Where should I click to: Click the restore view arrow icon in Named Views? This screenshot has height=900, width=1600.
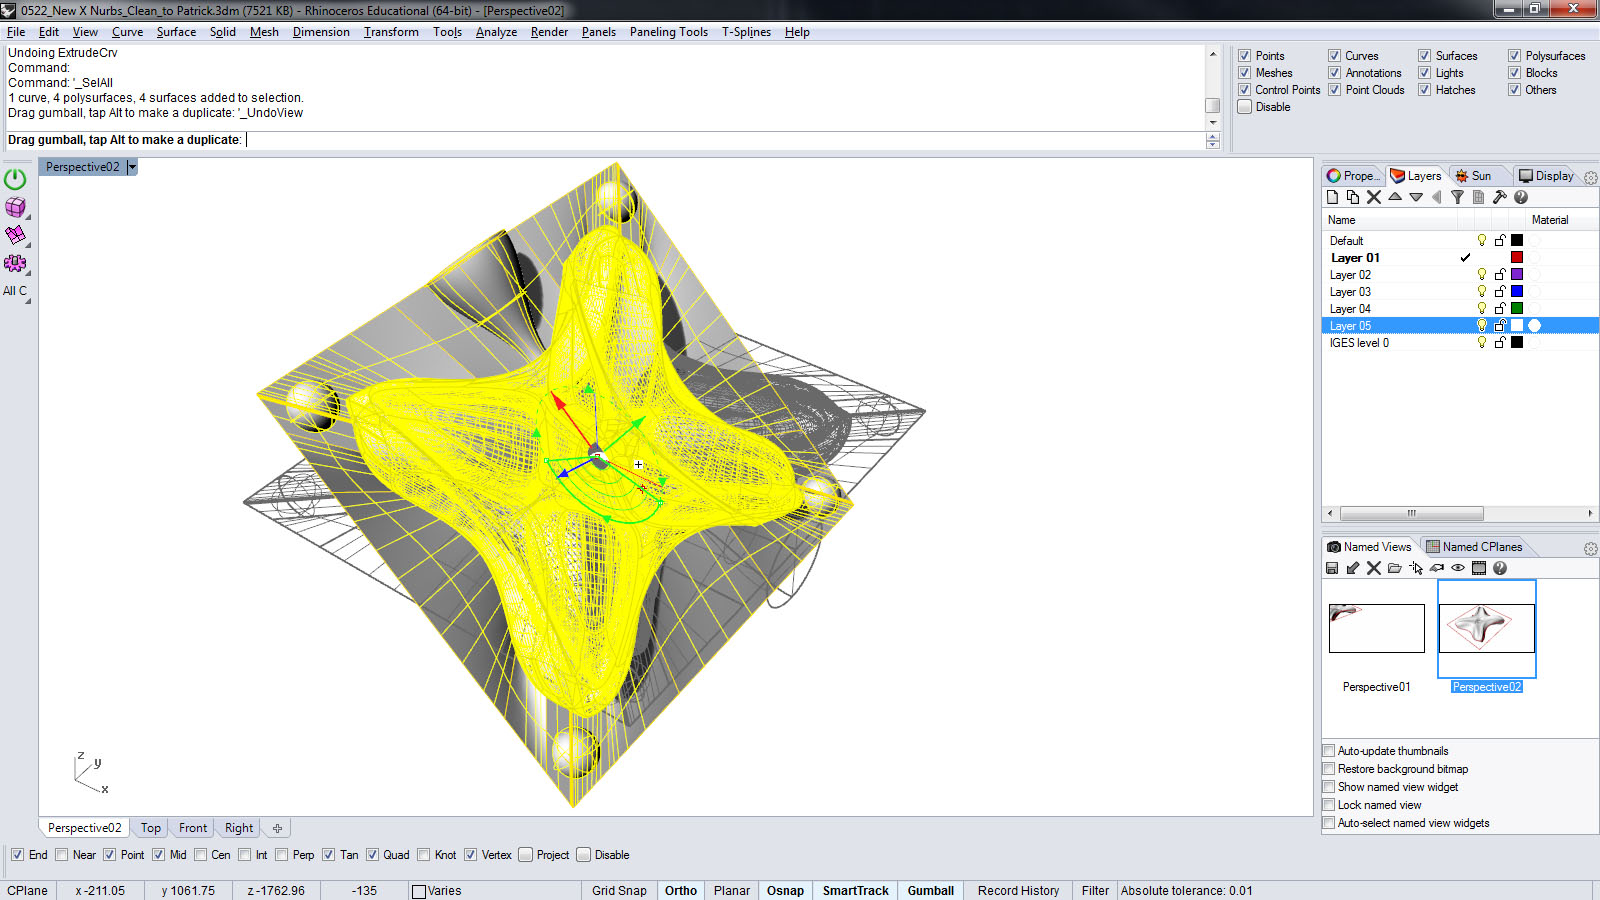click(x=1353, y=568)
